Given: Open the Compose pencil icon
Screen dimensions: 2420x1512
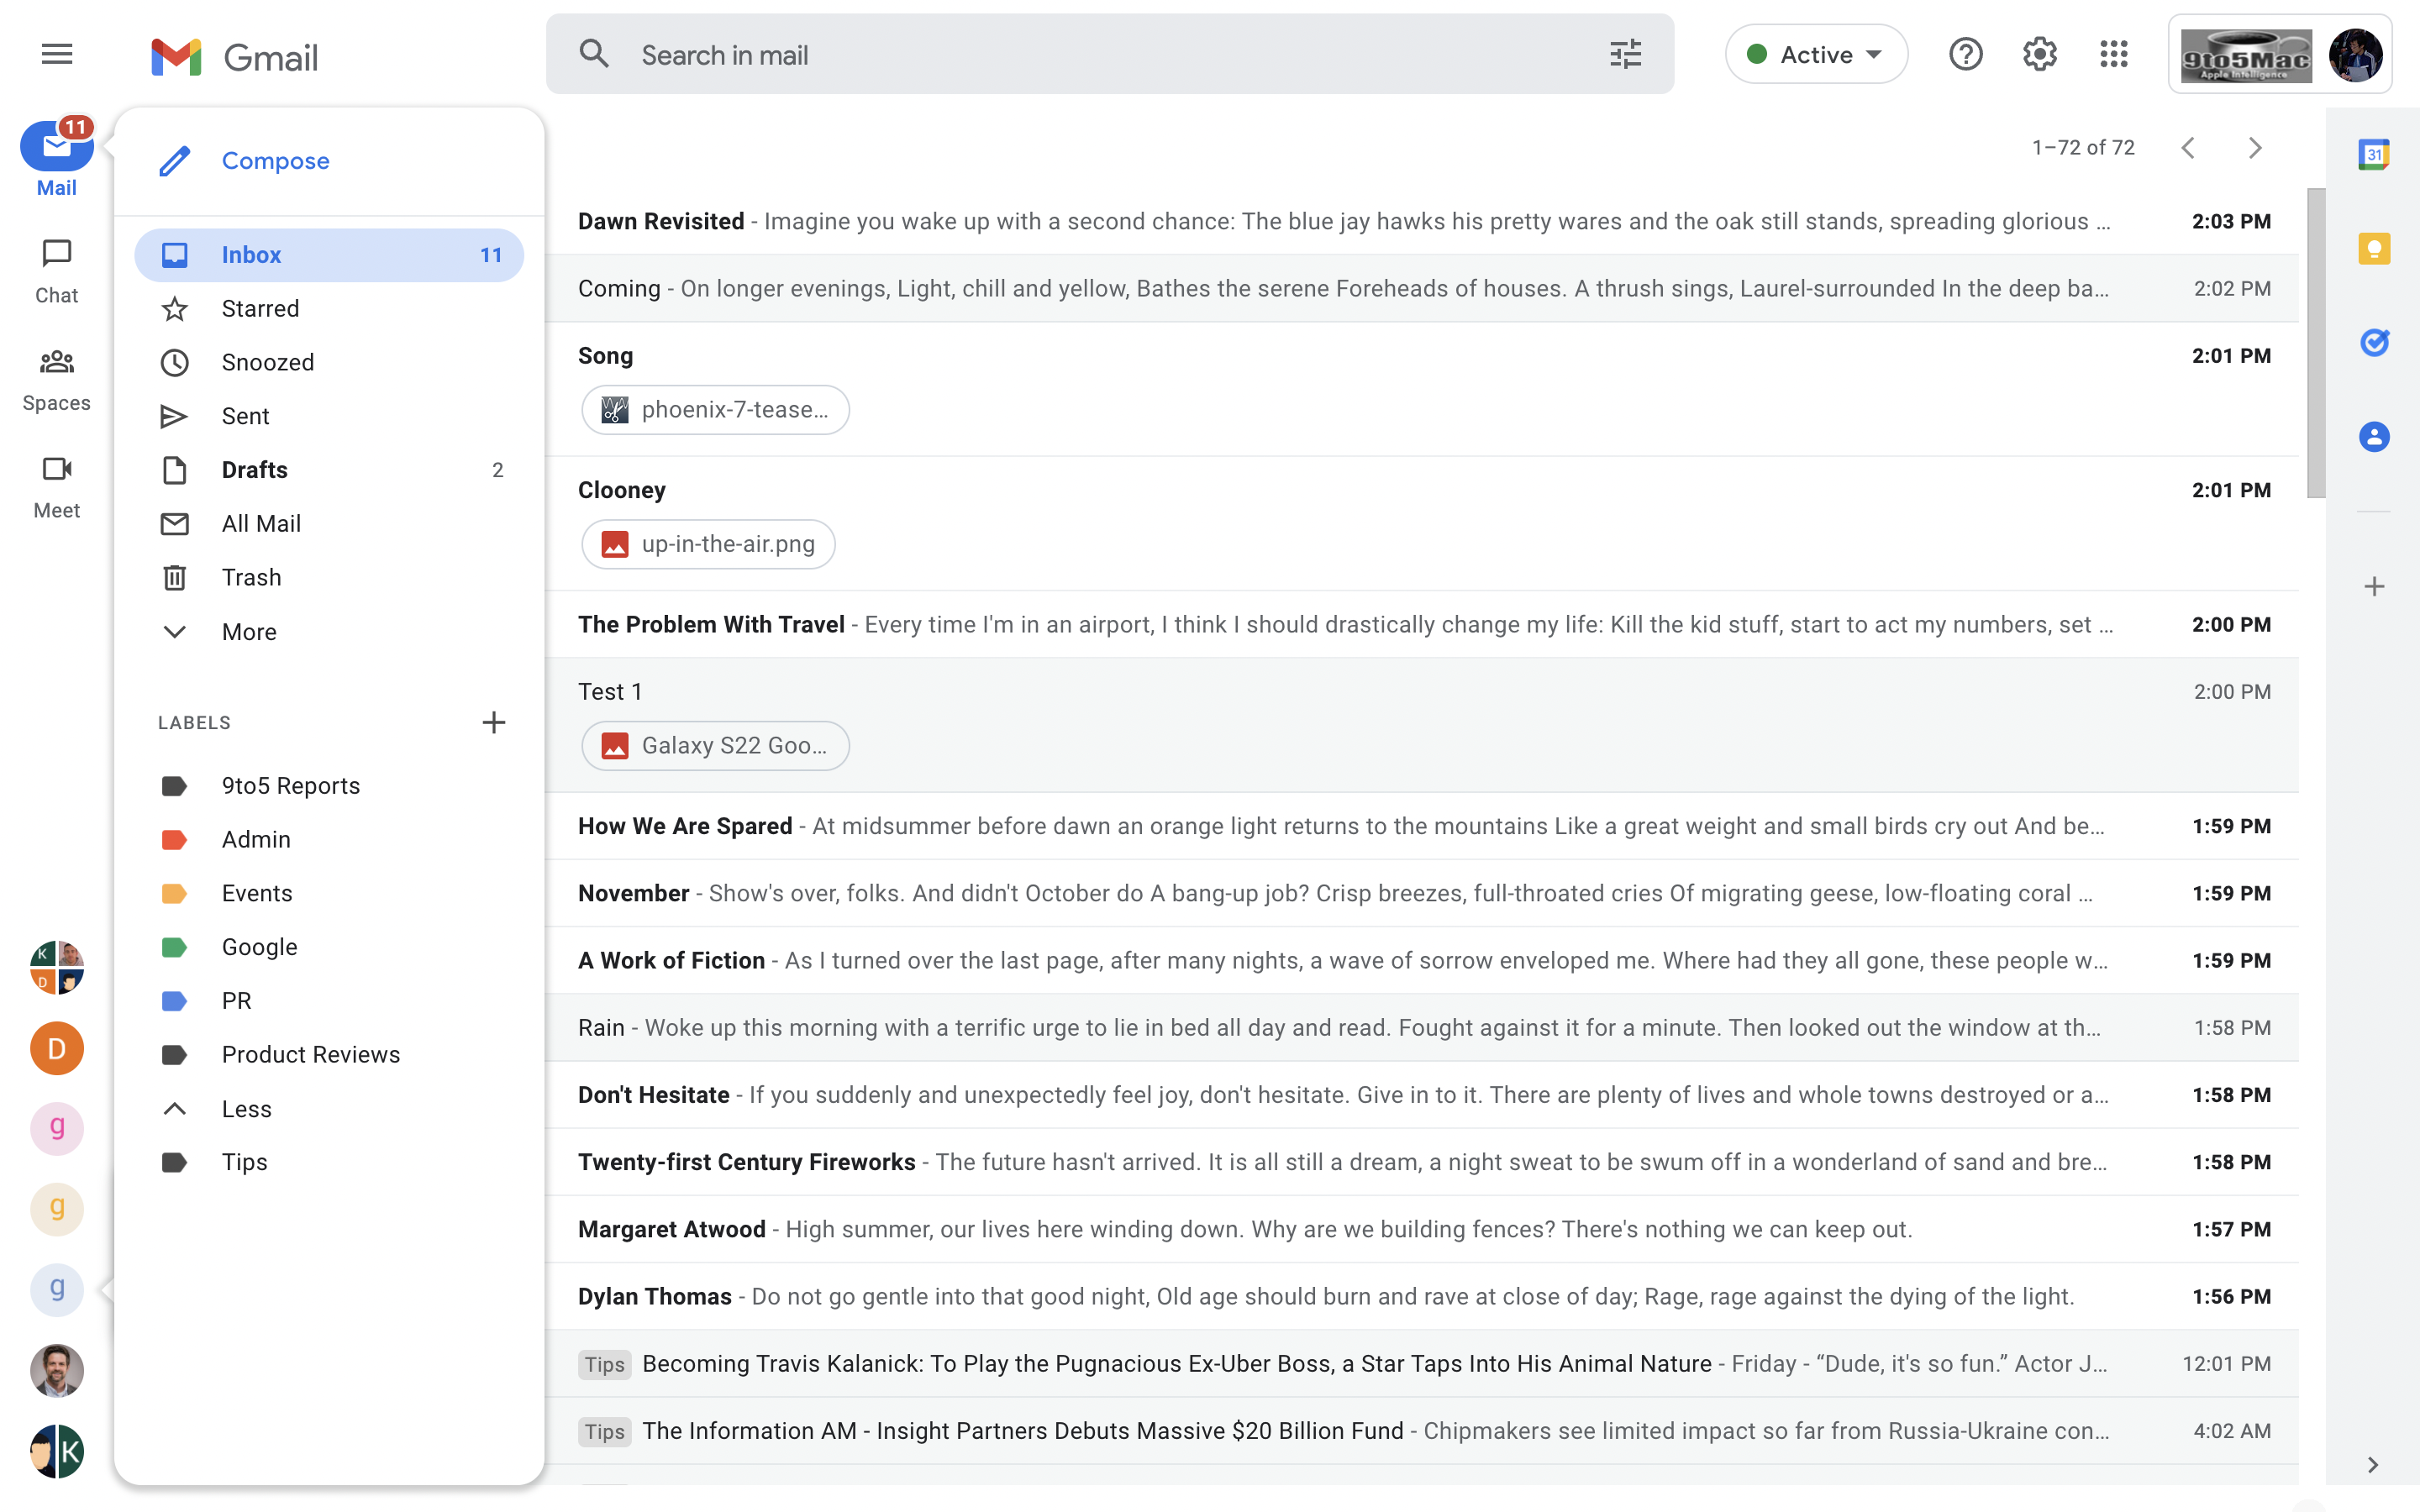Looking at the screenshot, I should [x=175, y=160].
